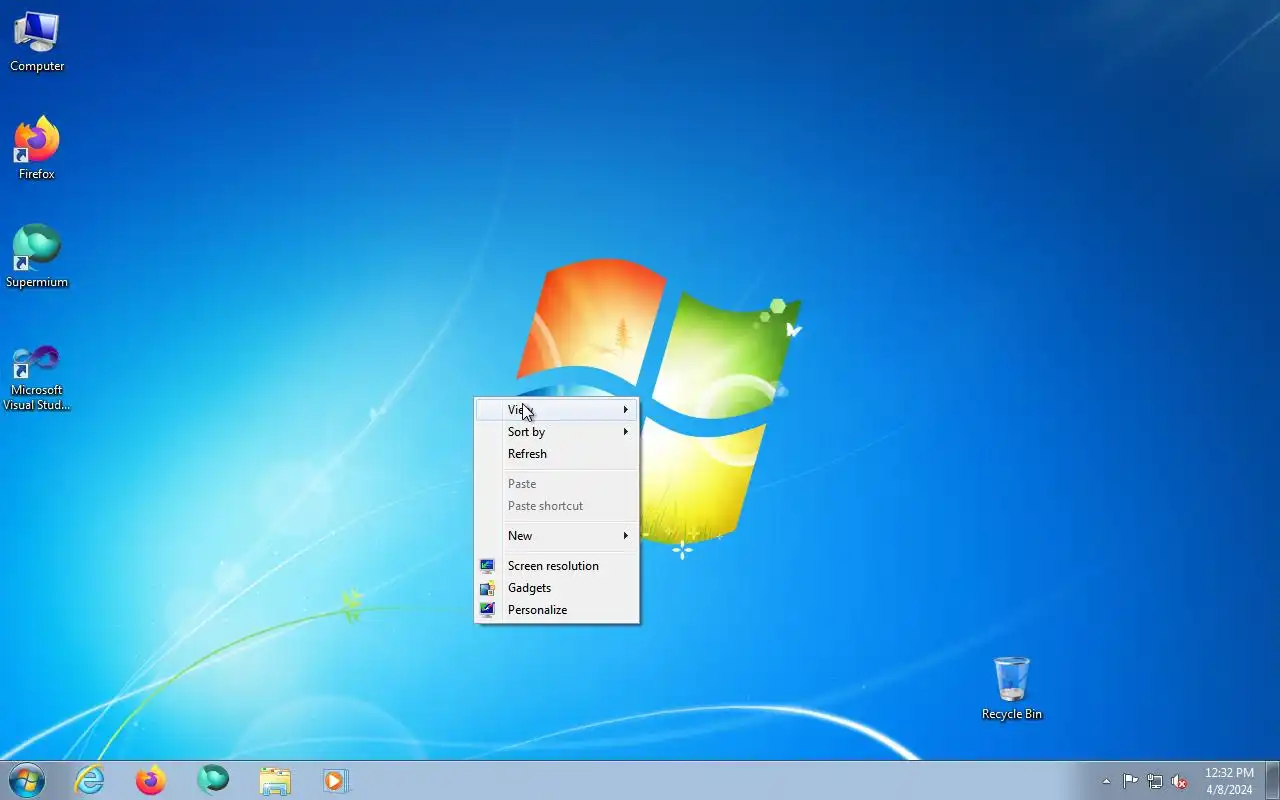Image resolution: width=1280 pixels, height=800 pixels.
Task: Click the Gadgets menu icon
Action: click(x=487, y=588)
